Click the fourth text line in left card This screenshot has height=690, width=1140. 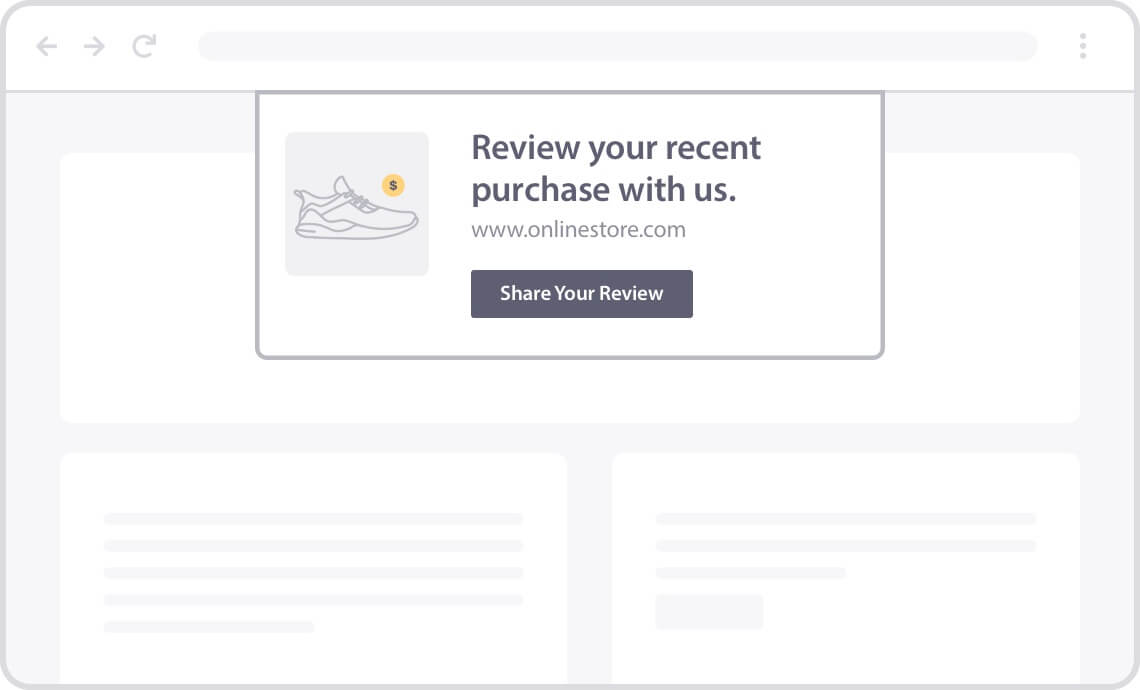[313, 600]
